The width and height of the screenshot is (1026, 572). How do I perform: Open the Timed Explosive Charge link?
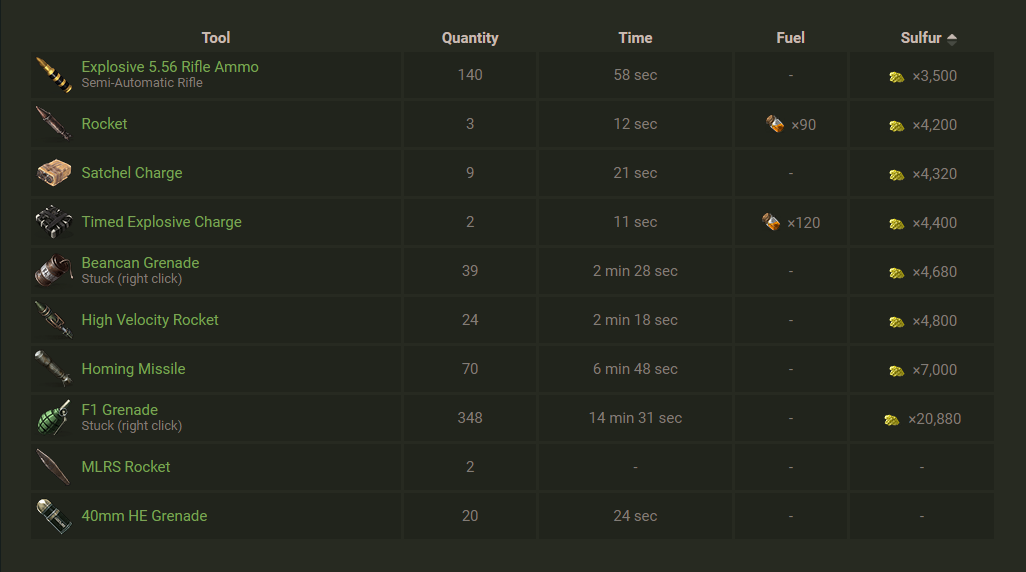[x=161, y=222]
